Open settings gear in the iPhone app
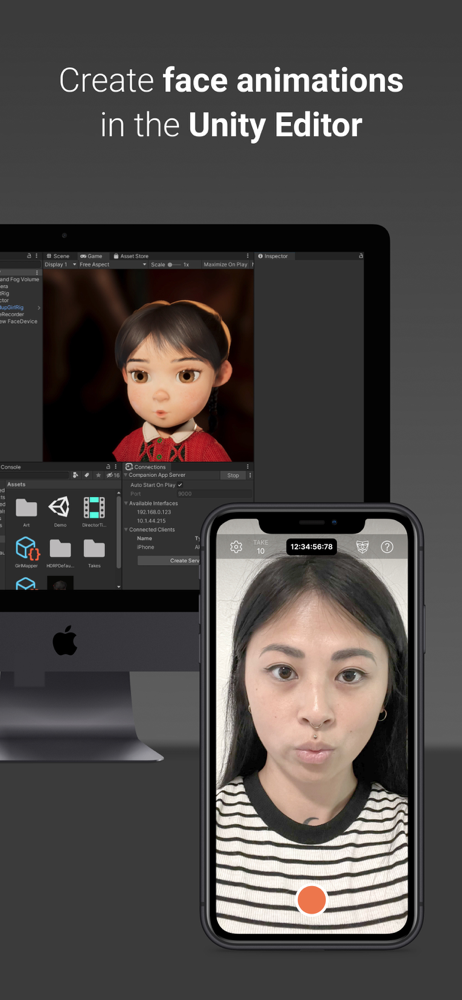This screenshot has width=462, height=1000. click(236, 547)
